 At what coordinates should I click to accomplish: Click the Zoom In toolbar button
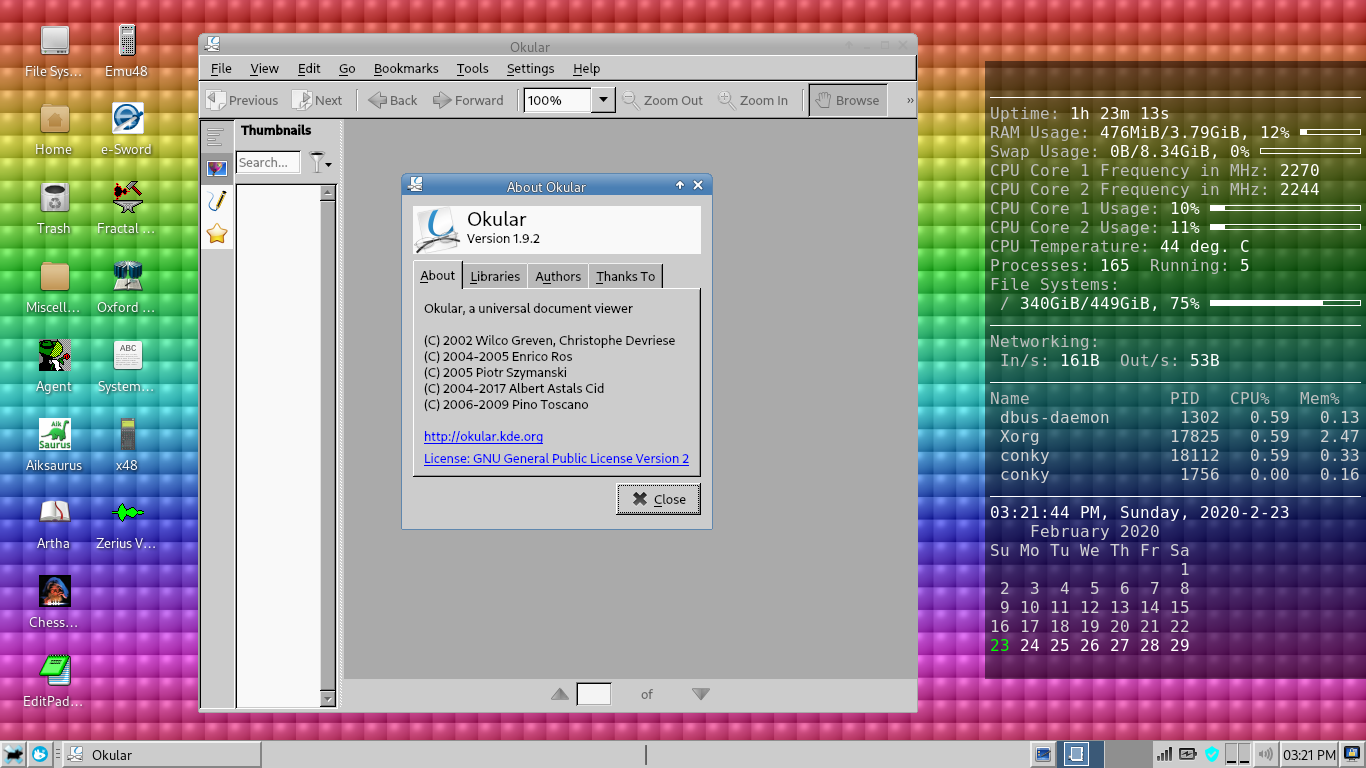point(753,100)
